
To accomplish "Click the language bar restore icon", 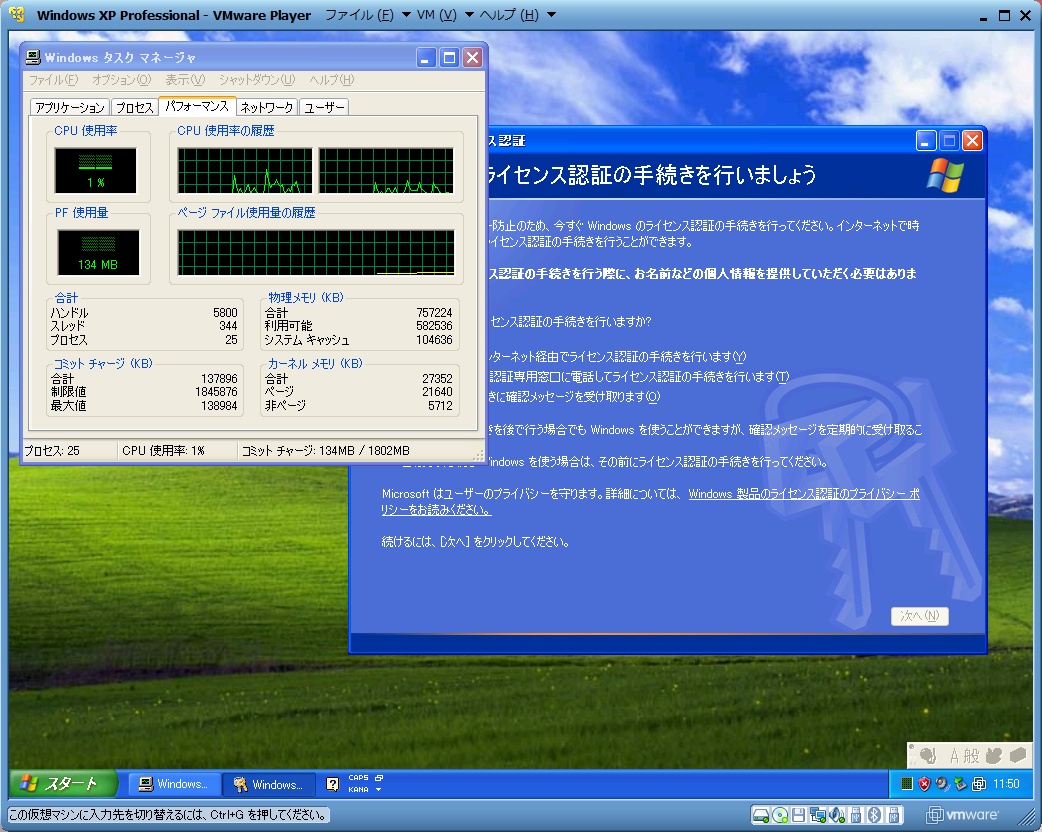I will pyautogui.click(x=379, y=778).
